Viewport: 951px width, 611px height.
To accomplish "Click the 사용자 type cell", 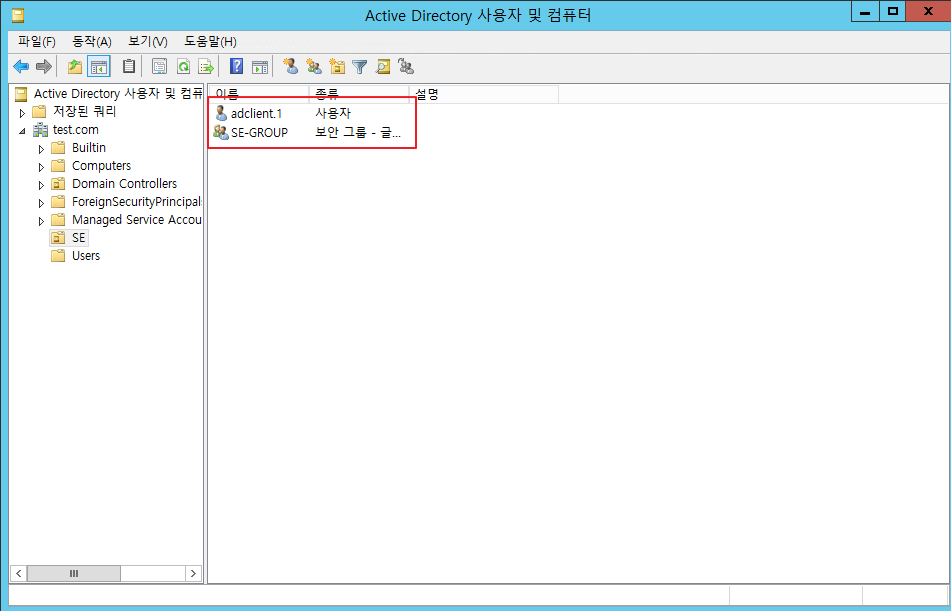I will (x=333, y=113).
